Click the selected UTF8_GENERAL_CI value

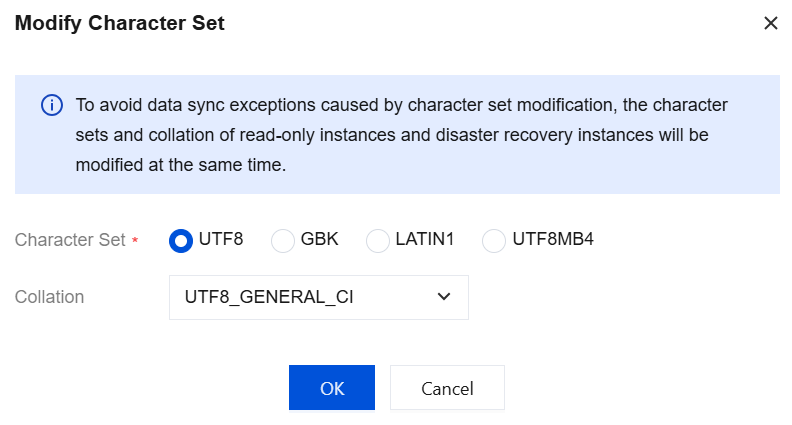click(x=269, y=297)
